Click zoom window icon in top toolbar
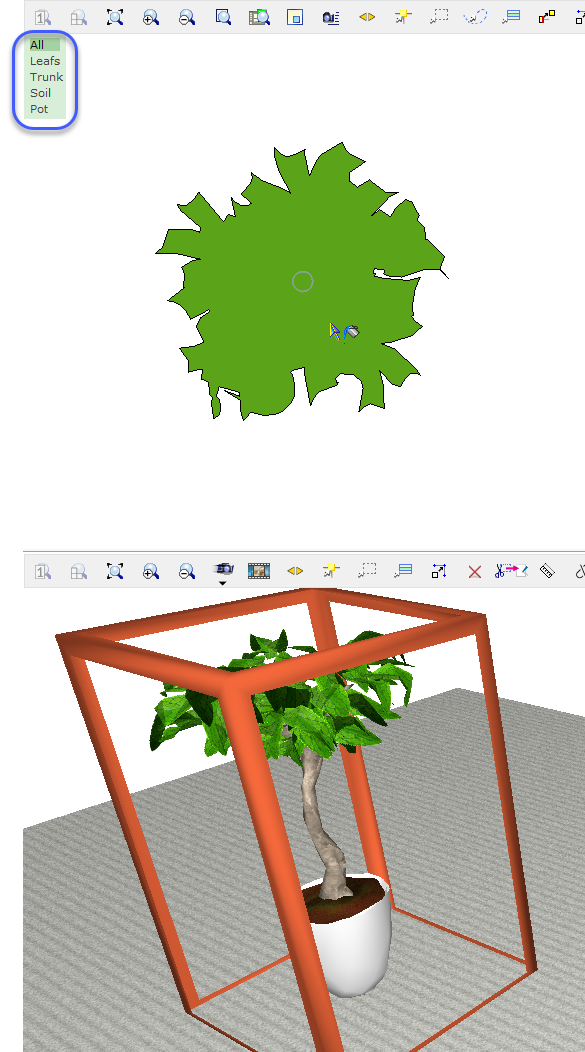This screenshot has width=585, height=1052. (223, 17)
